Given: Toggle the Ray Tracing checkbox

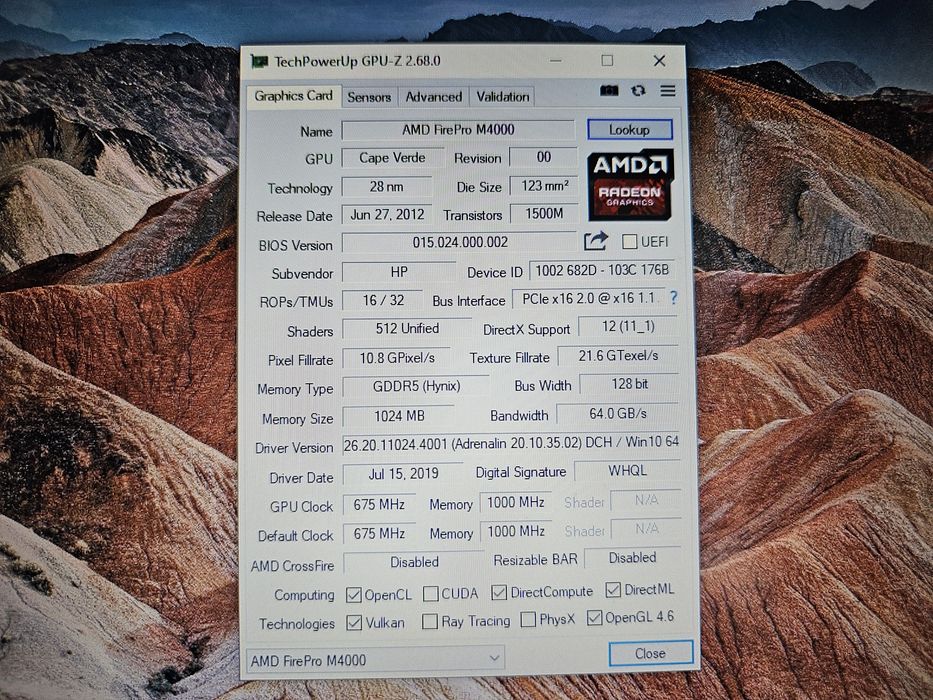Looking at the screenshot, I should pos(430,621).
